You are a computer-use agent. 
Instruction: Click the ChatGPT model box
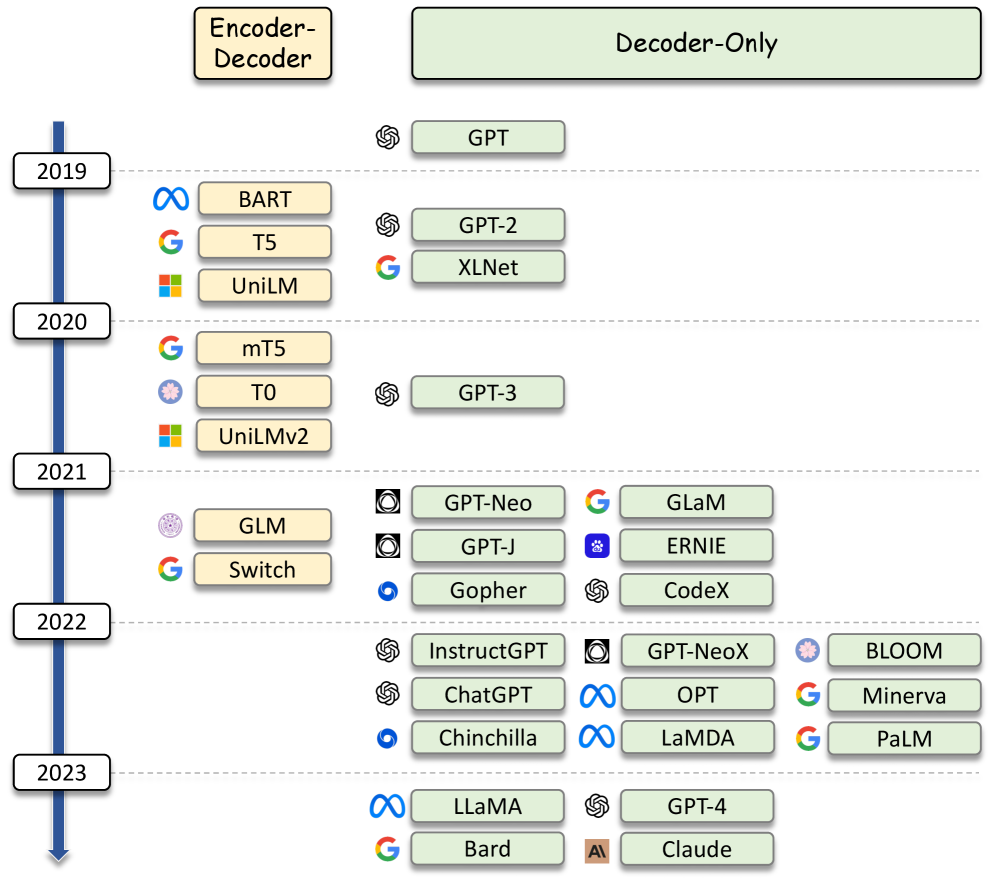pyautogui.click(x=488, y=694)
